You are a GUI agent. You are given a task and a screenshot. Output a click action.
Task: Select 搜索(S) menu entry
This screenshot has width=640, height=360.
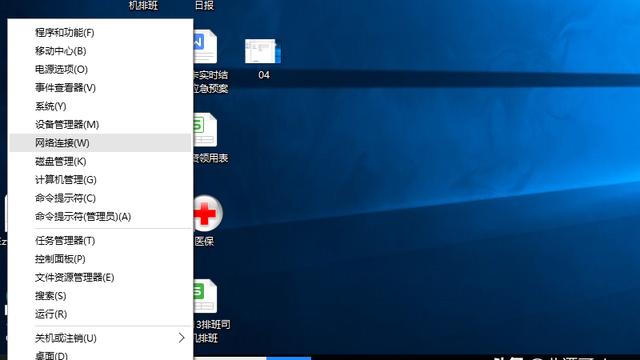pyautogui.click(x=100, y=296)
